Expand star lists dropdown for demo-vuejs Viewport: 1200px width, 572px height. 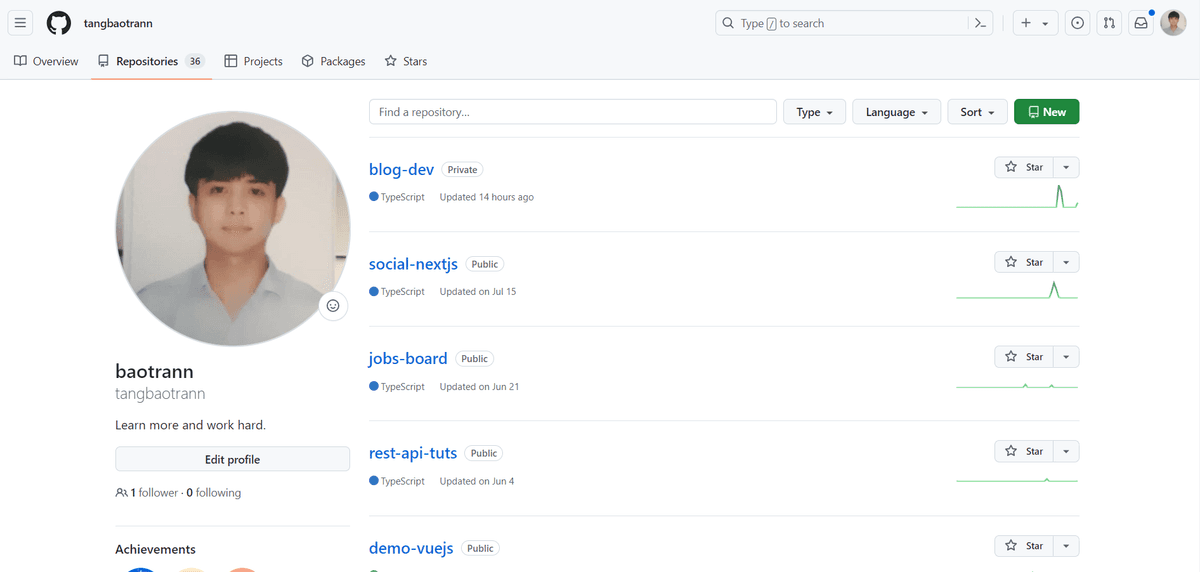[x=1066, y=546]
